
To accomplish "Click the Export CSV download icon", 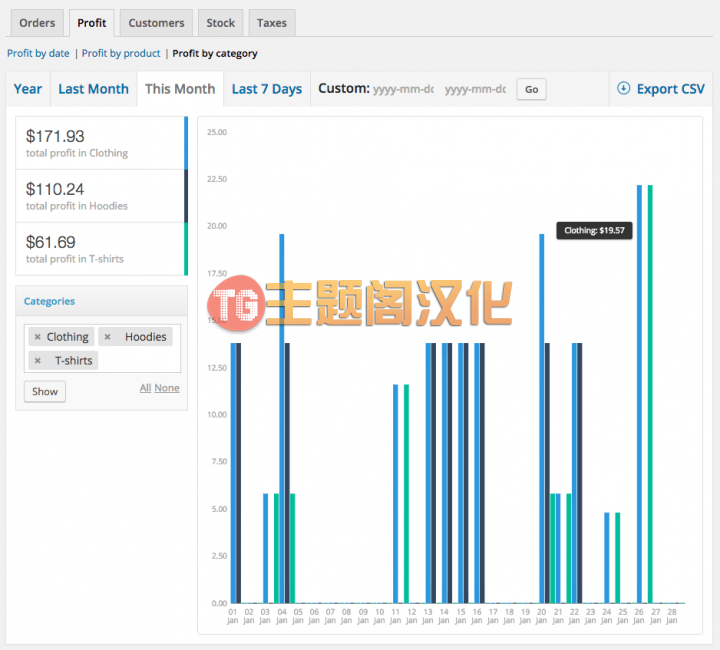I will 623,88.
